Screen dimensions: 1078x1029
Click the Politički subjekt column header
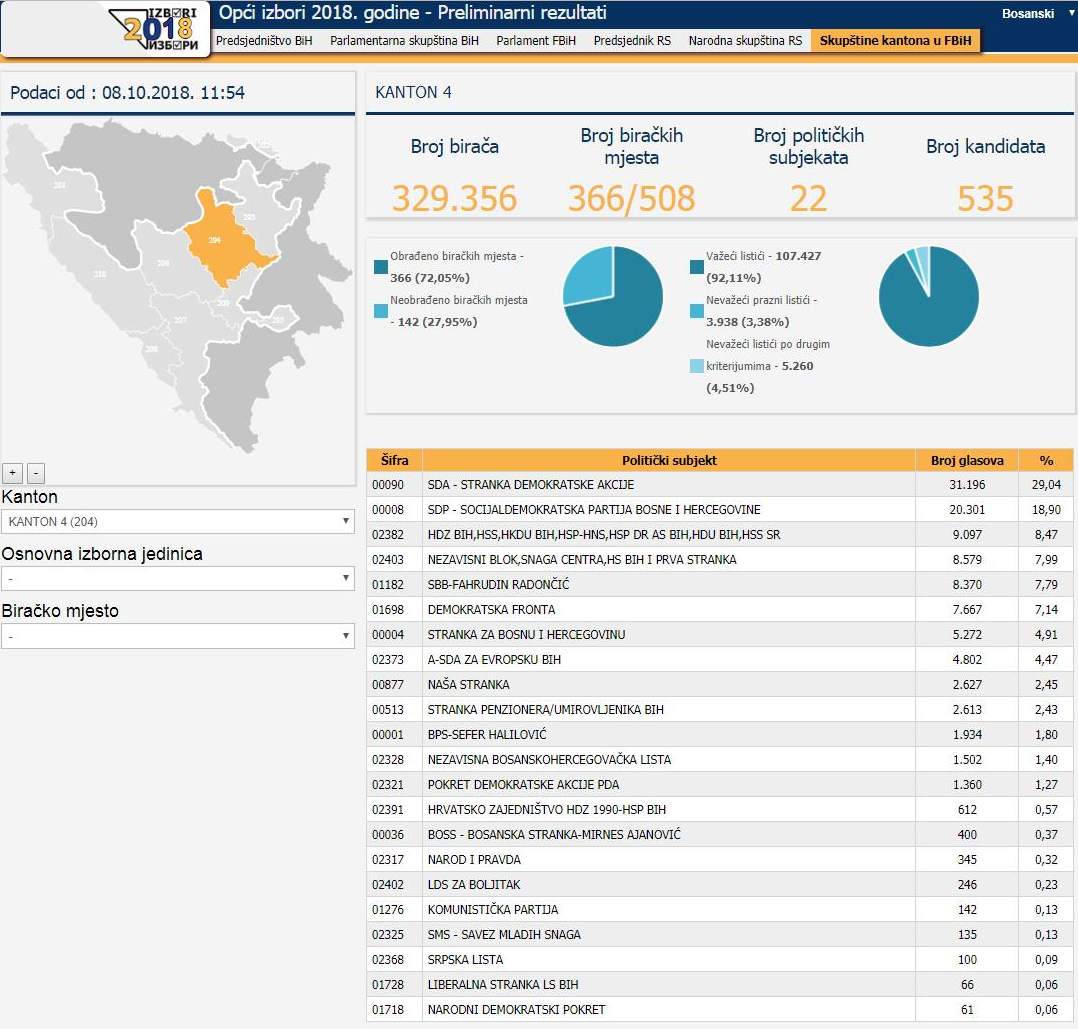[x=669, y=461]
